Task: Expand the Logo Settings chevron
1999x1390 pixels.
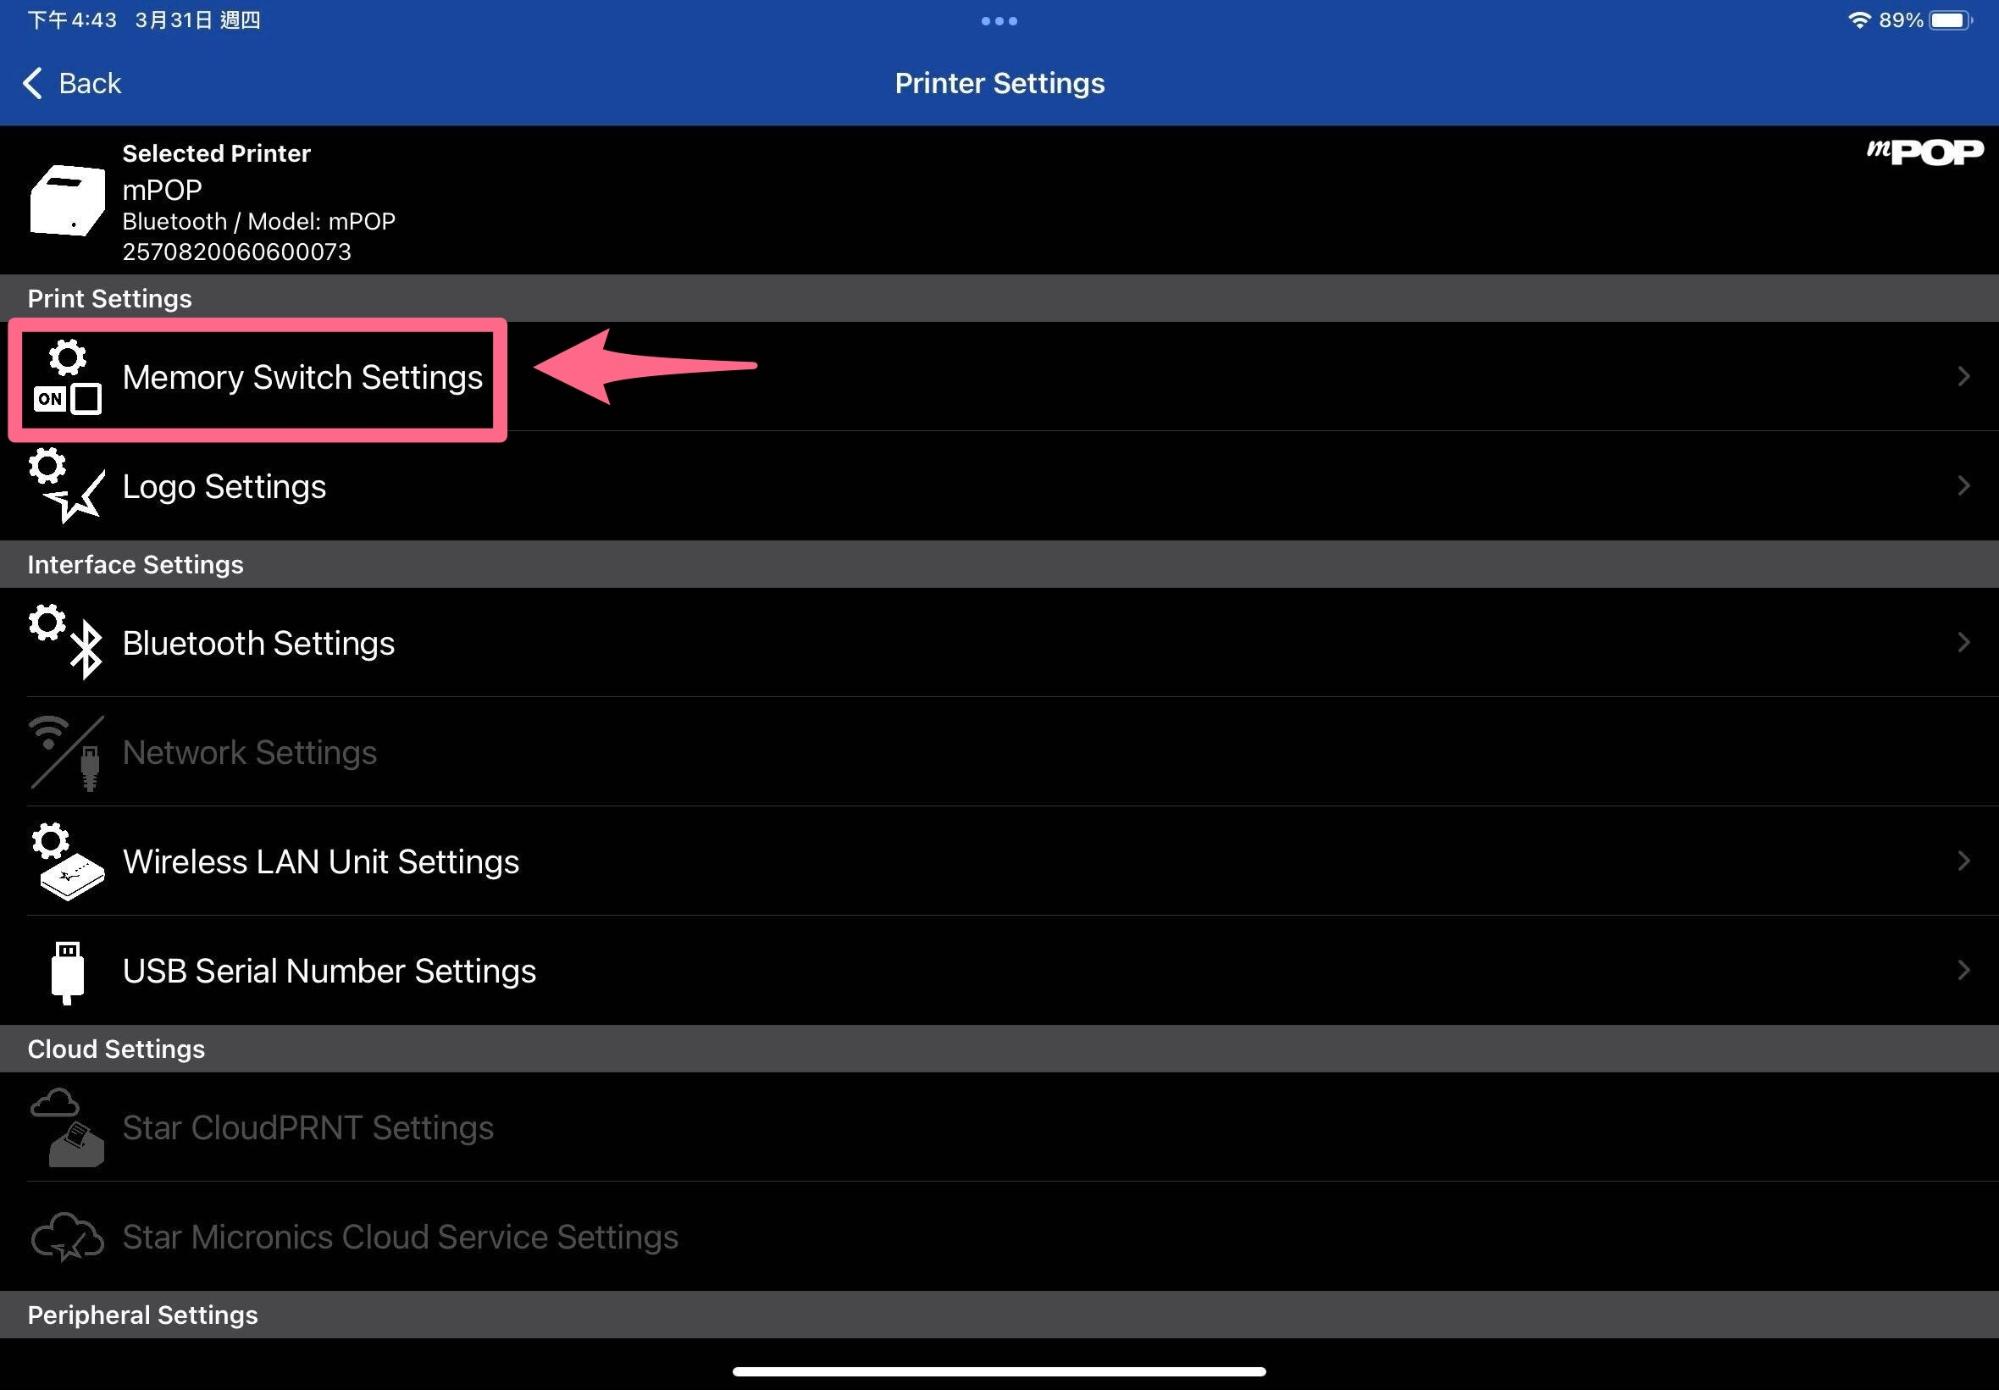Action: tap(1964, 486)
